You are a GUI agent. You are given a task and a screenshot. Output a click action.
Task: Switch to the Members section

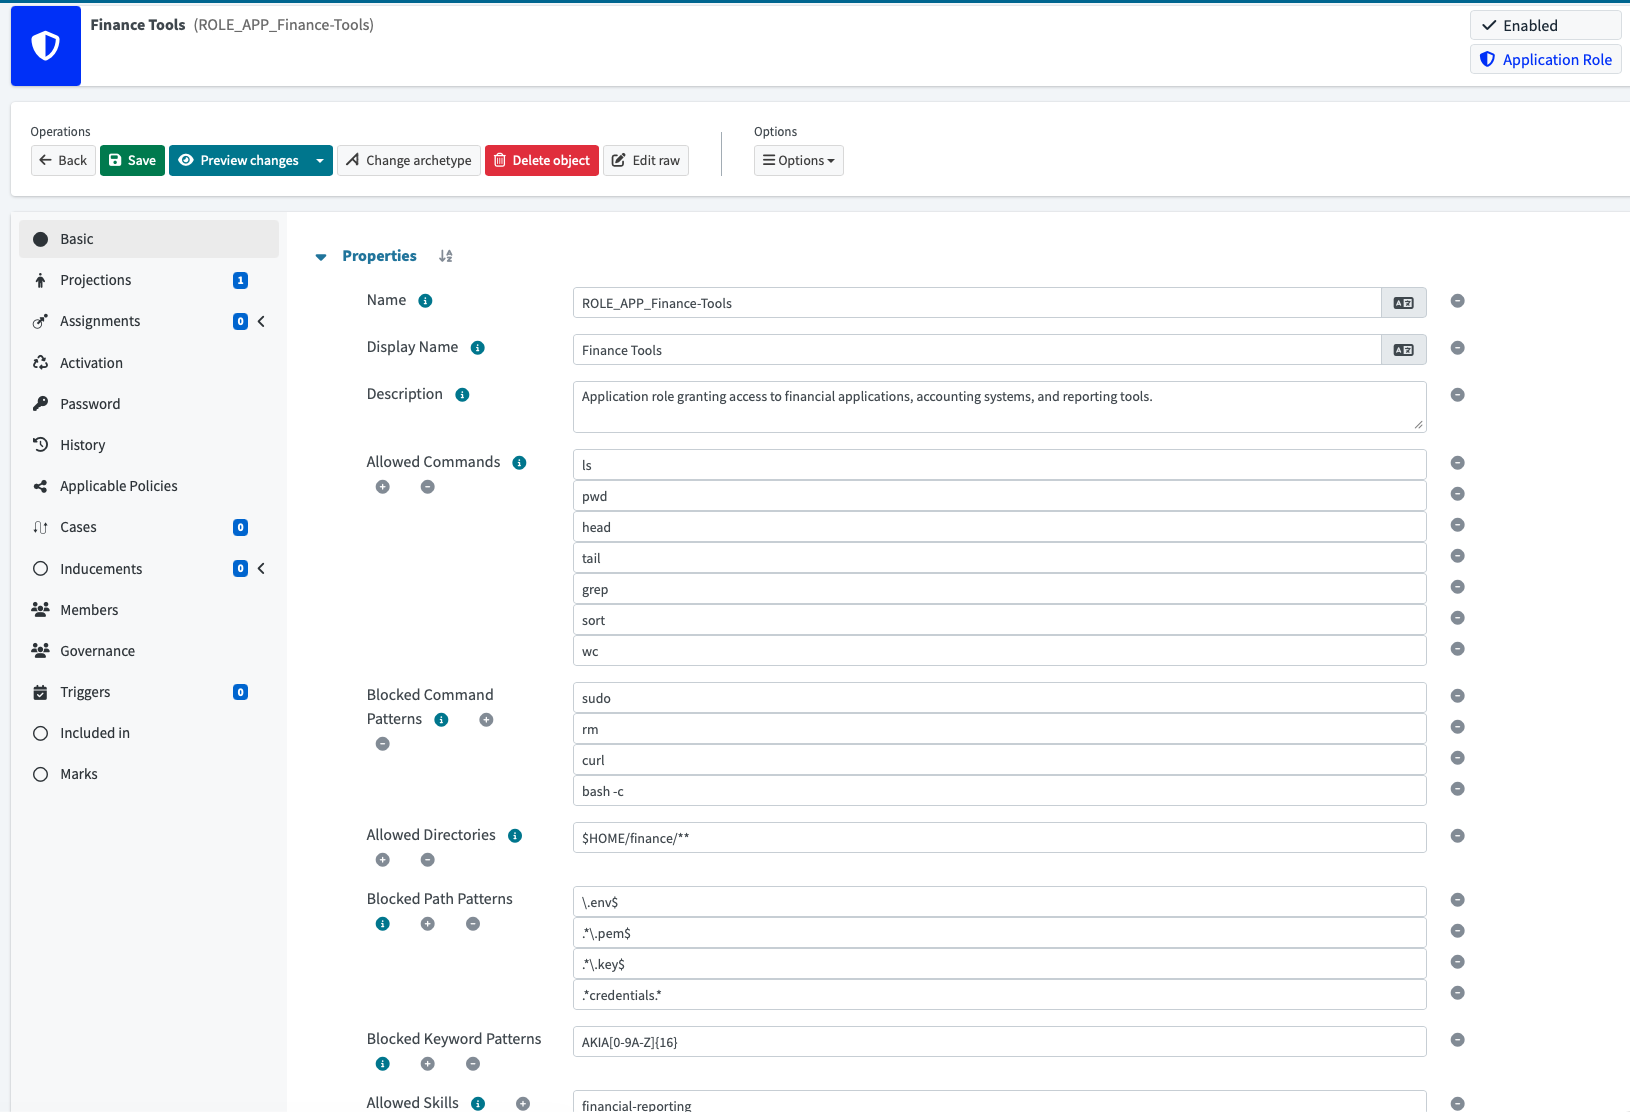pos(89,609)
